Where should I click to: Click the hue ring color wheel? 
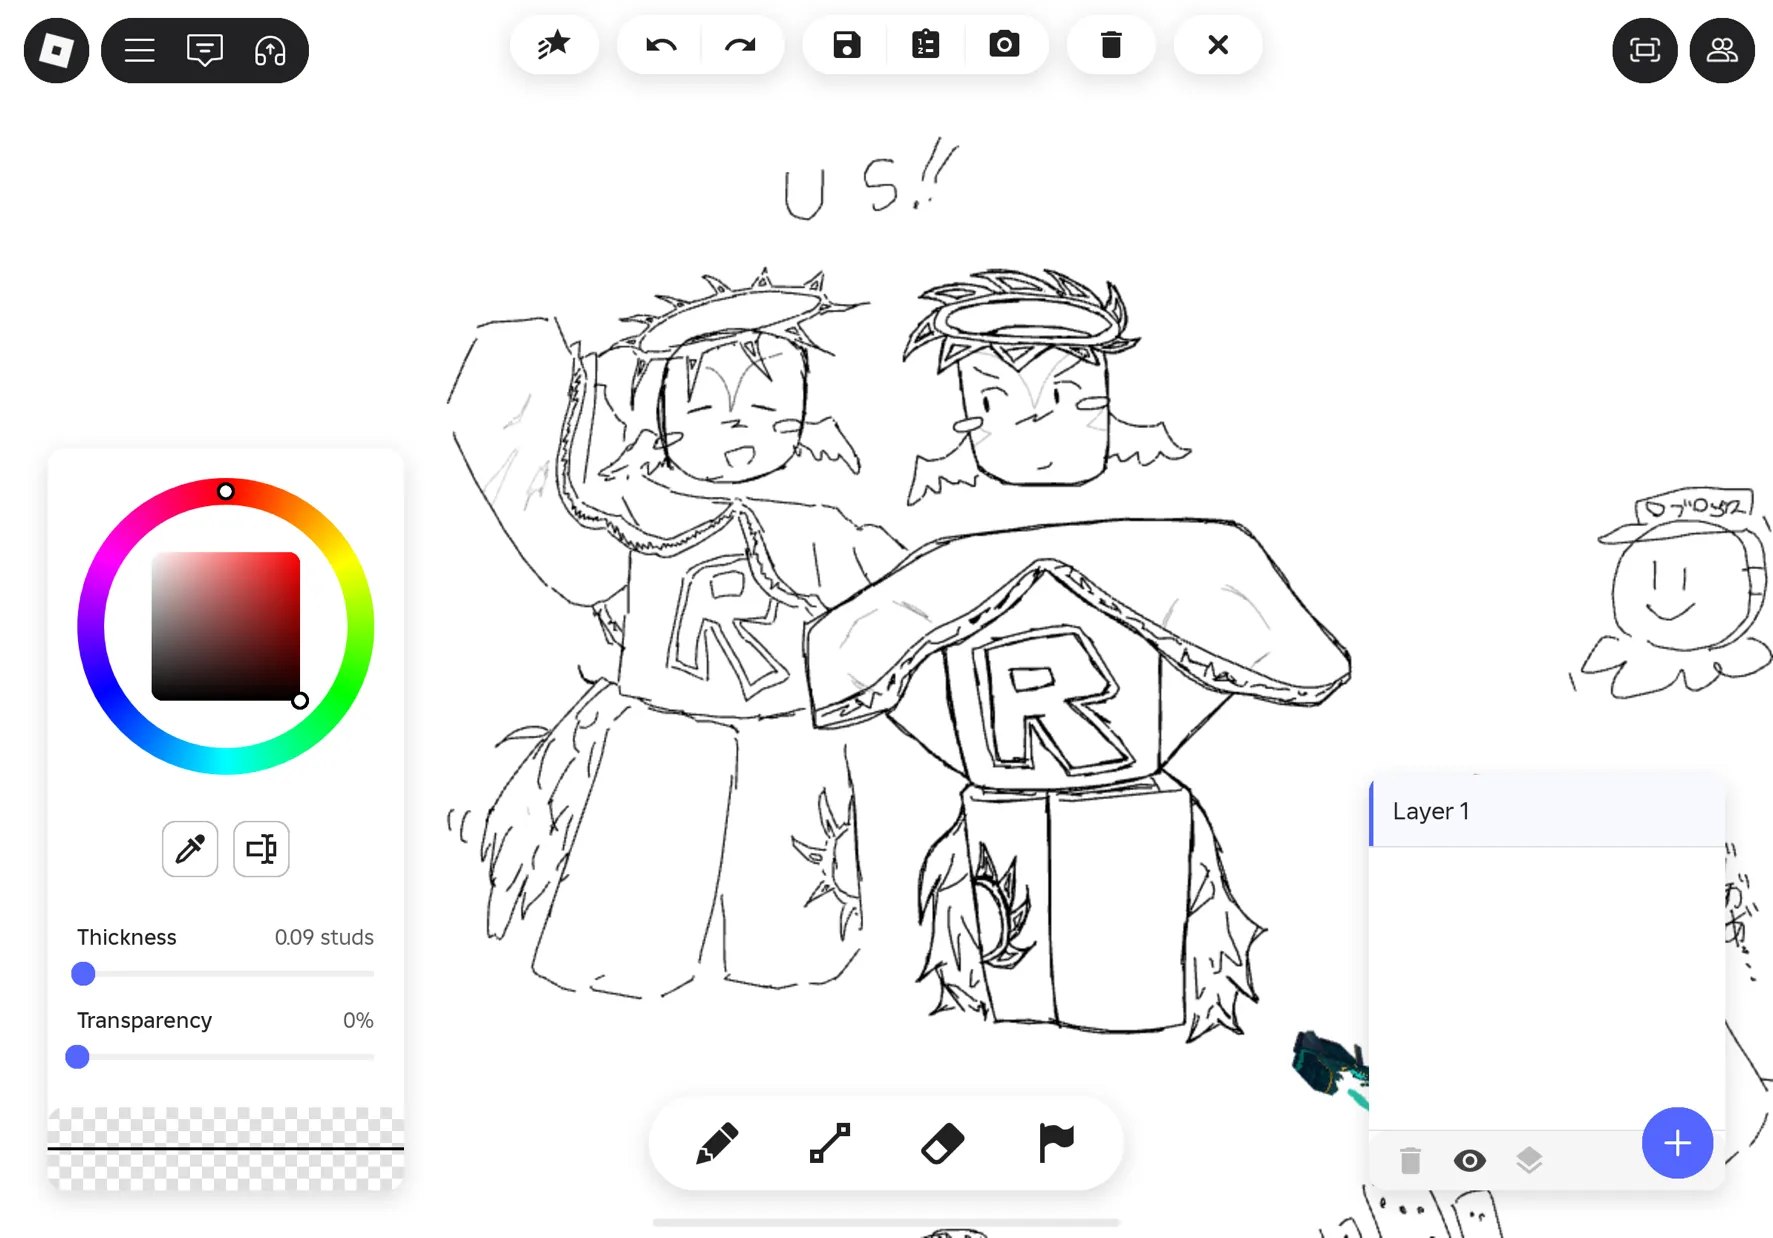[225, 626]
